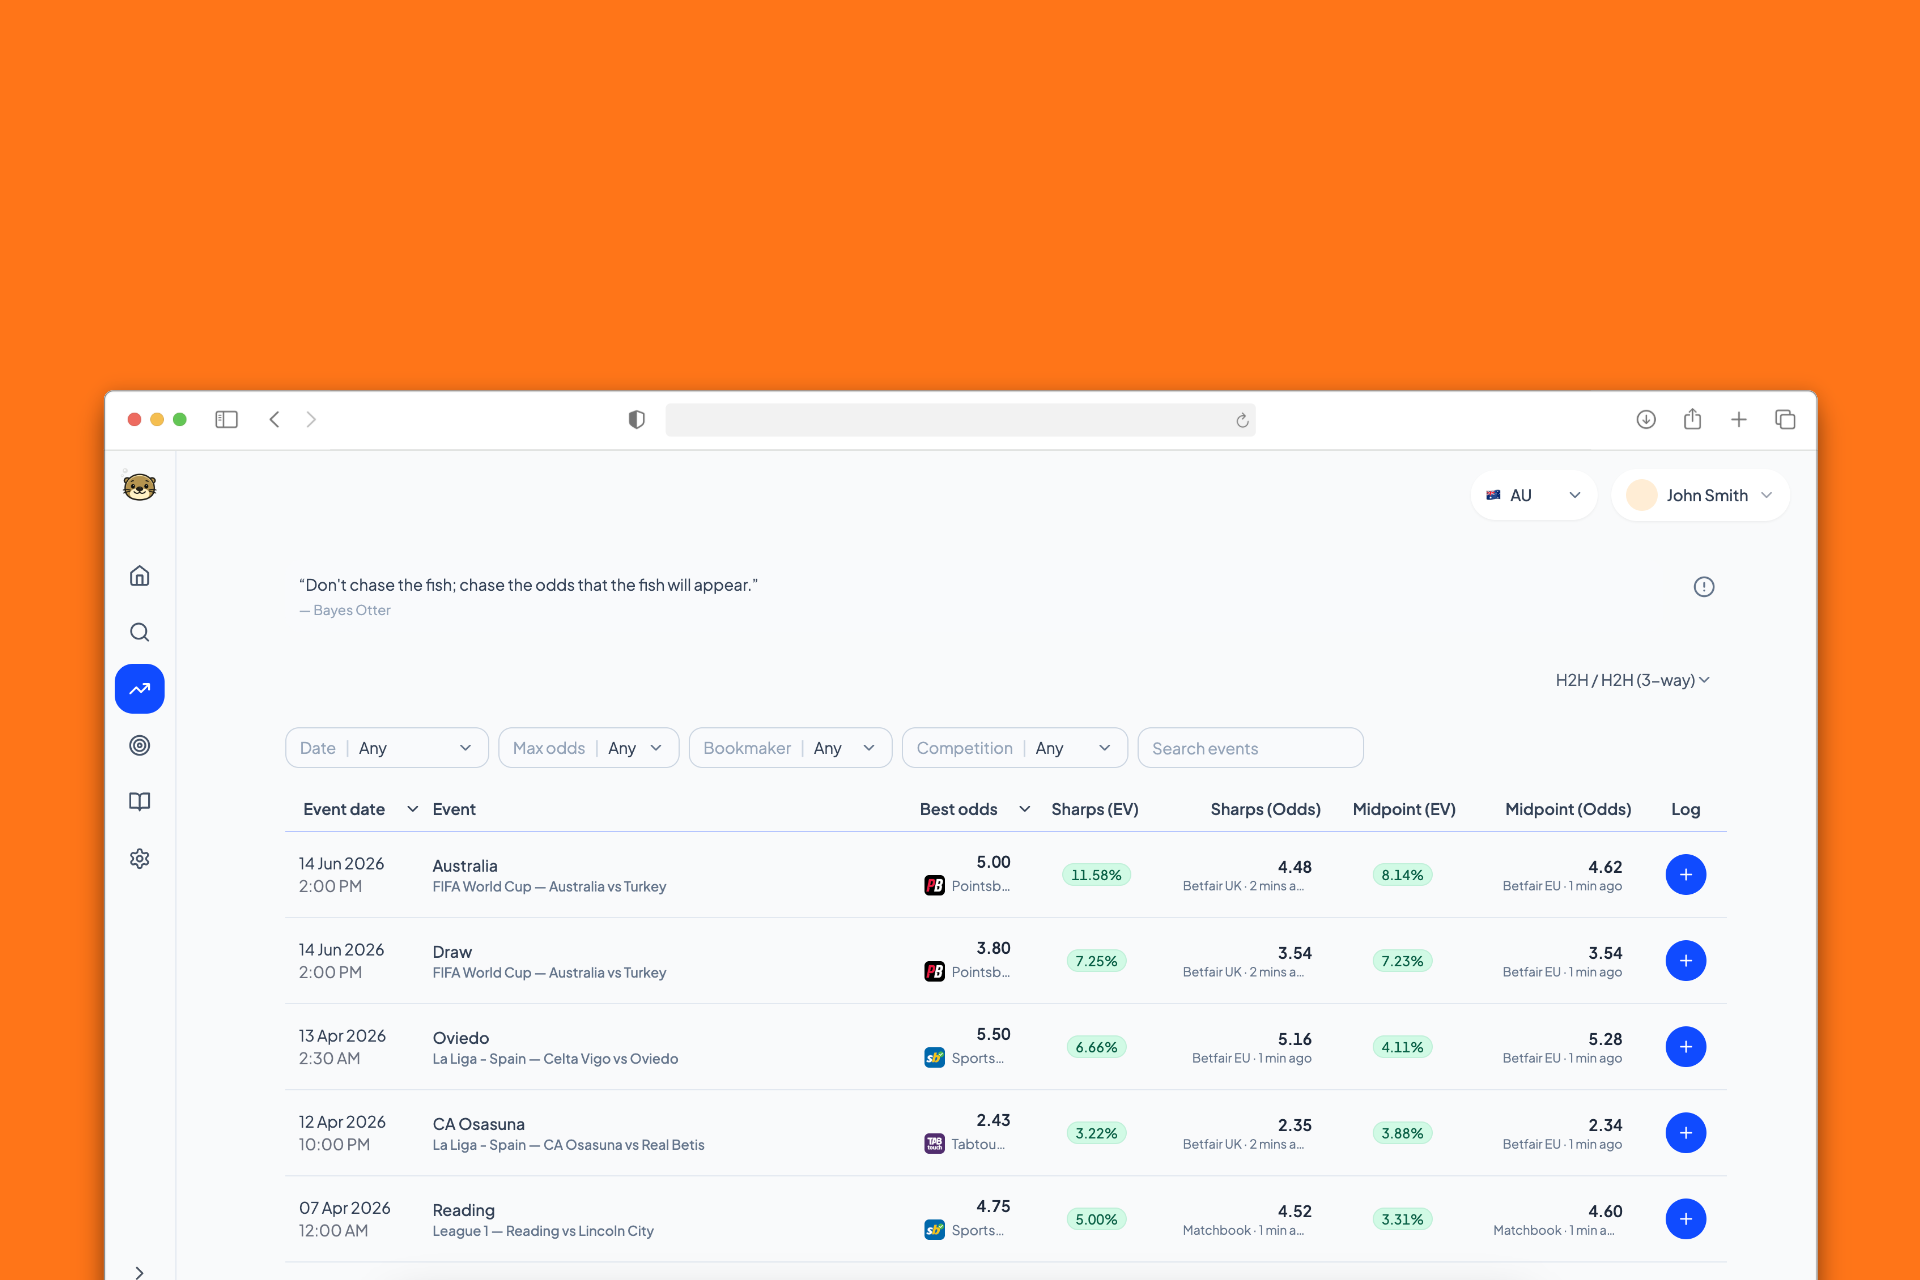Open the book guide sidebar icon
1920x1280 pixels.
140,802
